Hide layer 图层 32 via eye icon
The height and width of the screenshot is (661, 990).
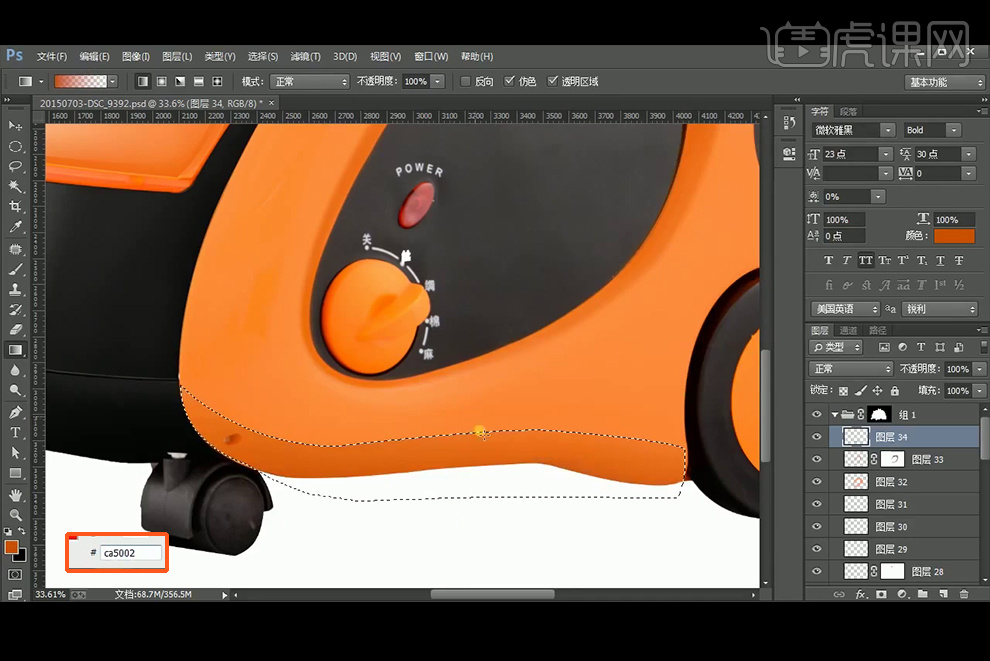point(817,482)
